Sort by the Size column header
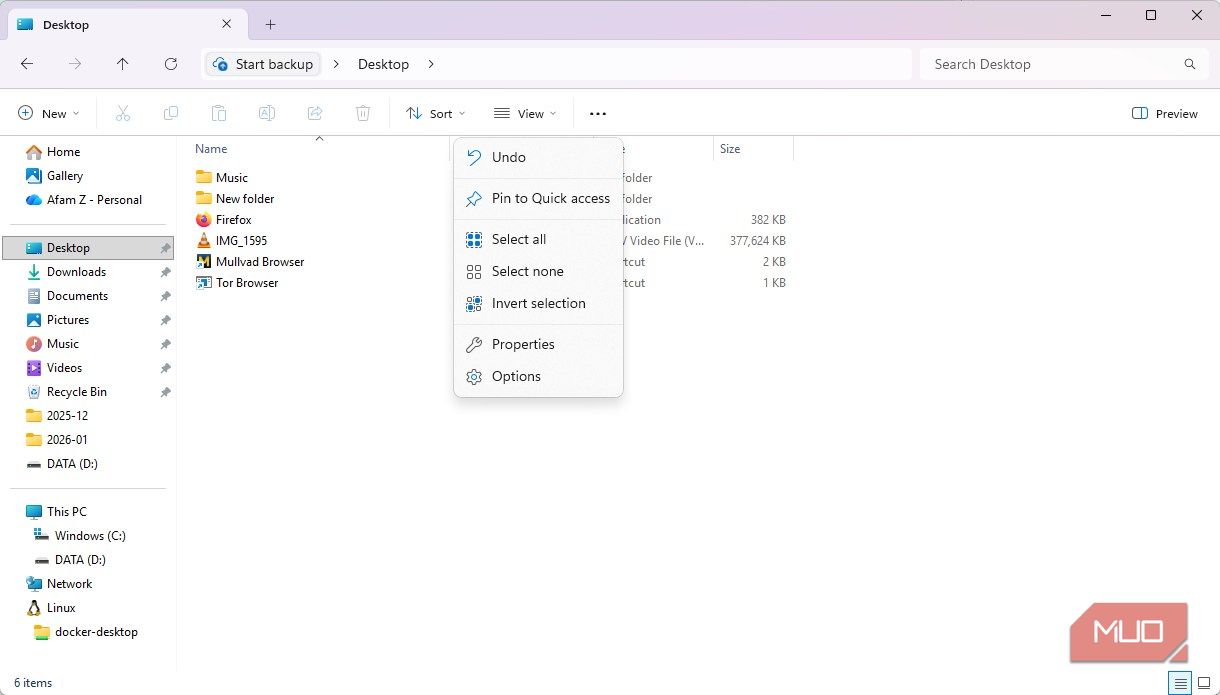This screenshot has width=1220, height=695. (731, 149)
